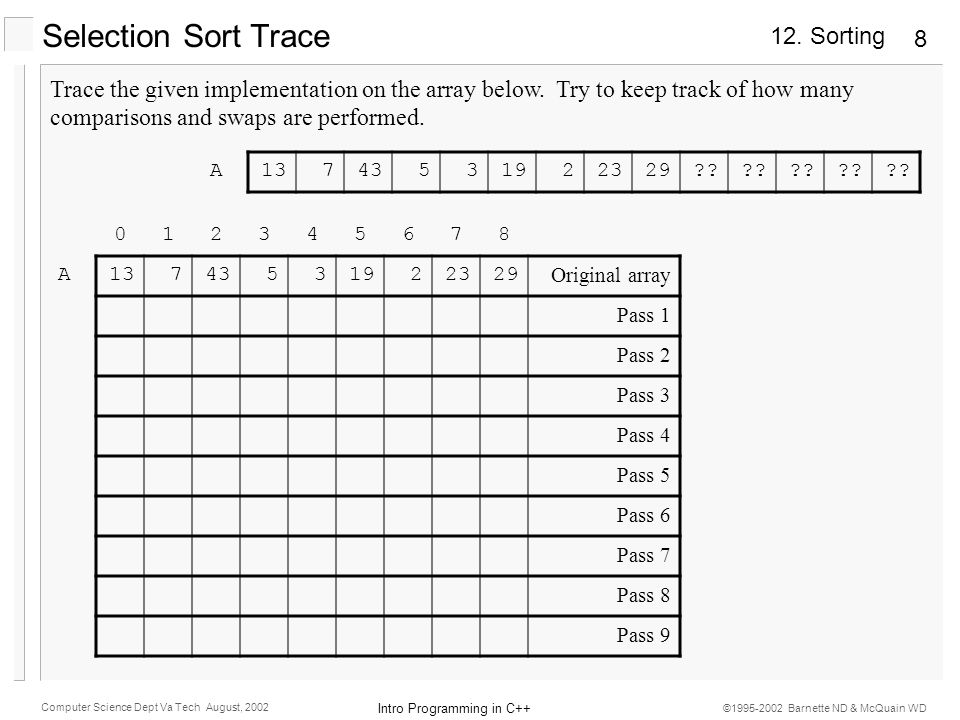This screenshot has height=720, width=960.
Task: Click the index 8 column header
Action: [x=503, y=234]
